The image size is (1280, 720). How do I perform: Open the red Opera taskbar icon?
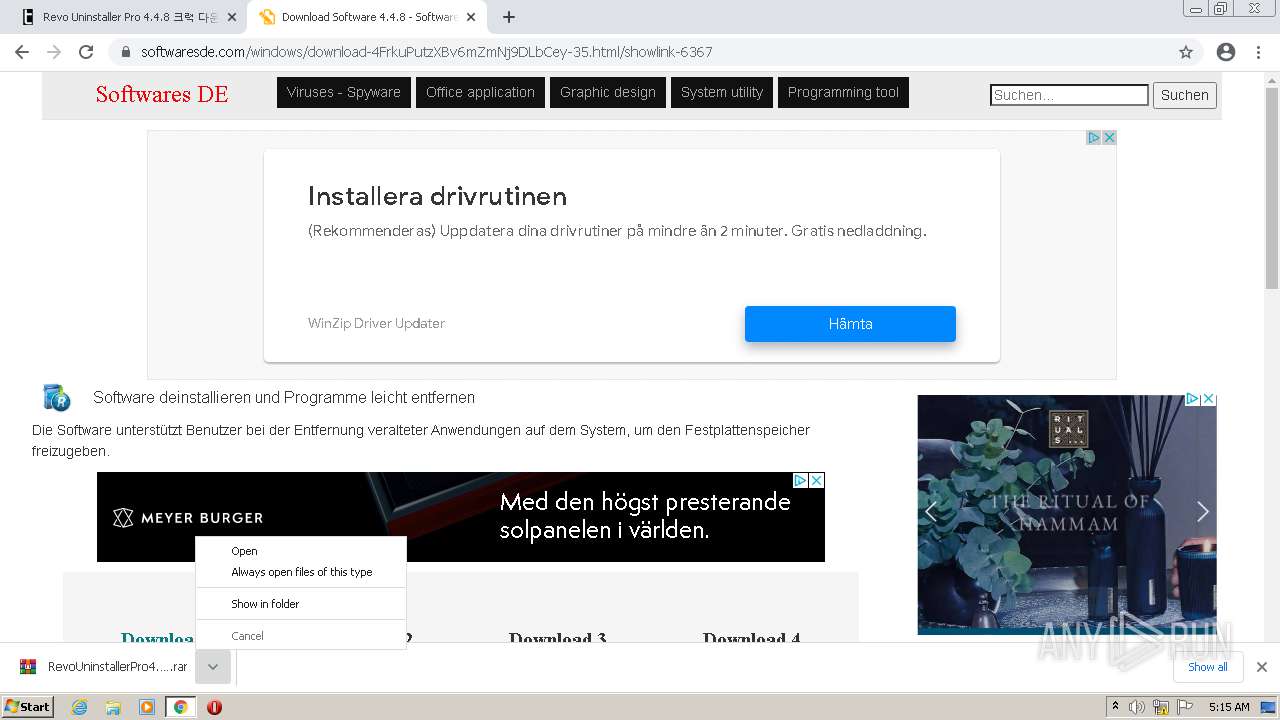pyautogui.click(x=214, y=707)
